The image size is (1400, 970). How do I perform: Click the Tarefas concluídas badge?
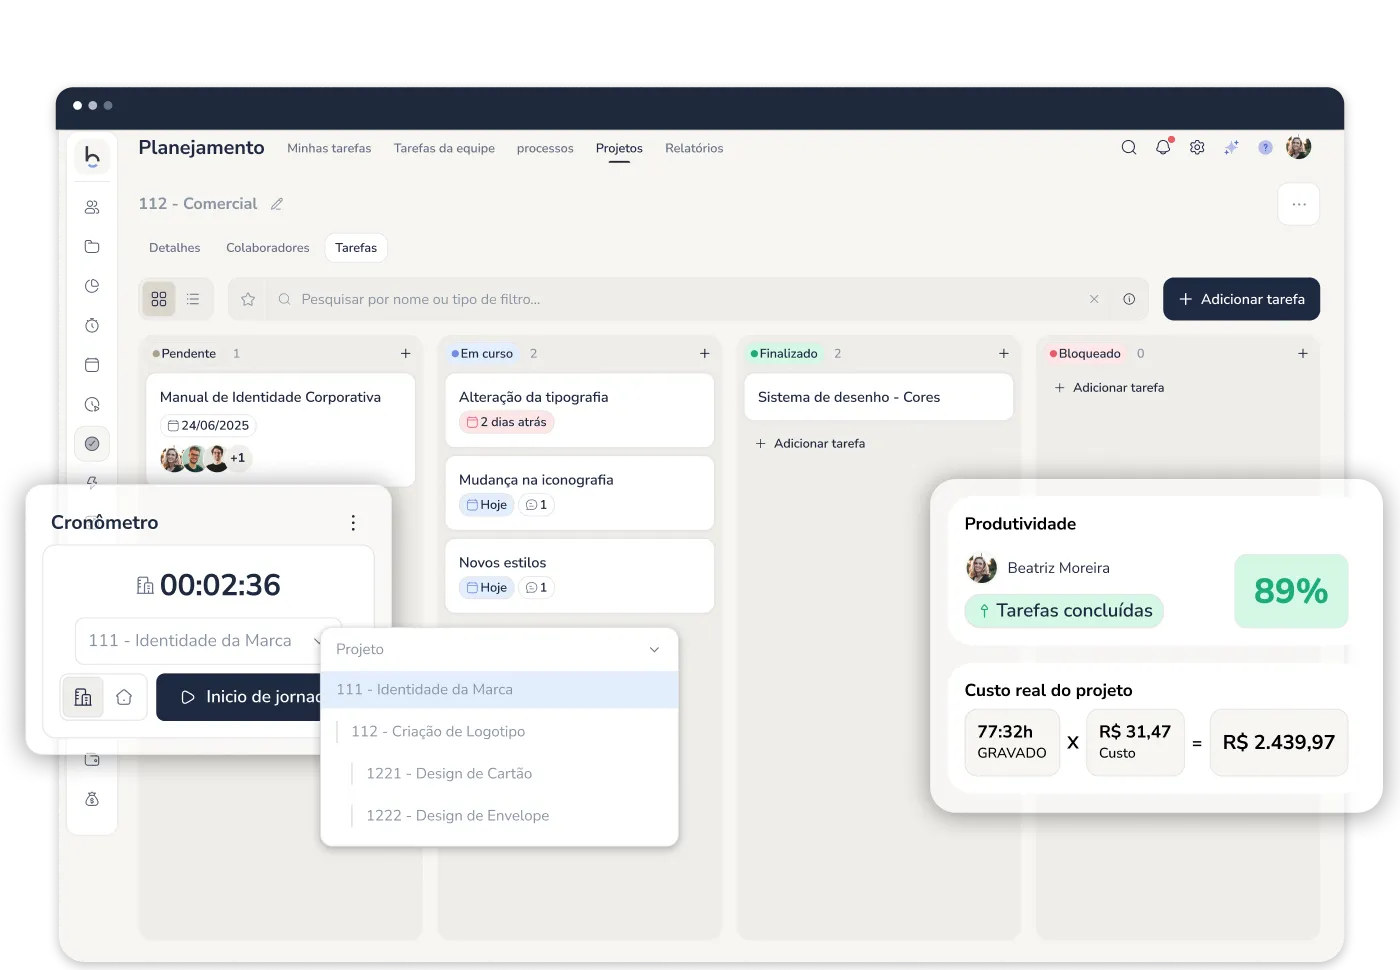point(1064,611)
